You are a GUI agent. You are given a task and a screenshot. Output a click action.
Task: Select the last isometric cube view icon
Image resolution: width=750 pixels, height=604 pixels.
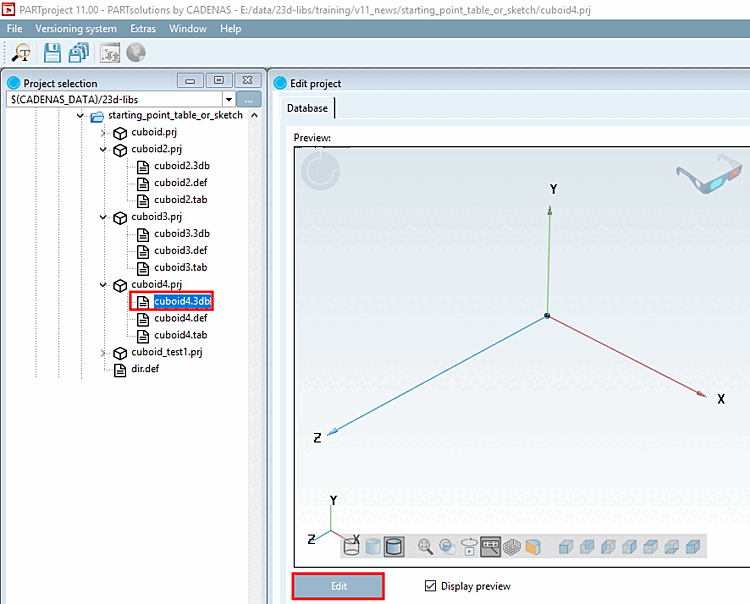693,547
